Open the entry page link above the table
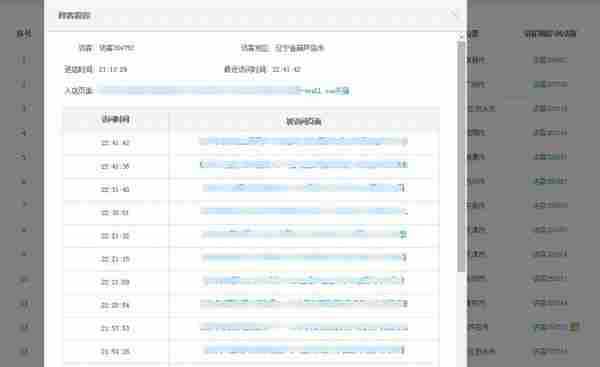Viewport: 600px width, 367px height. pos(223,91)
